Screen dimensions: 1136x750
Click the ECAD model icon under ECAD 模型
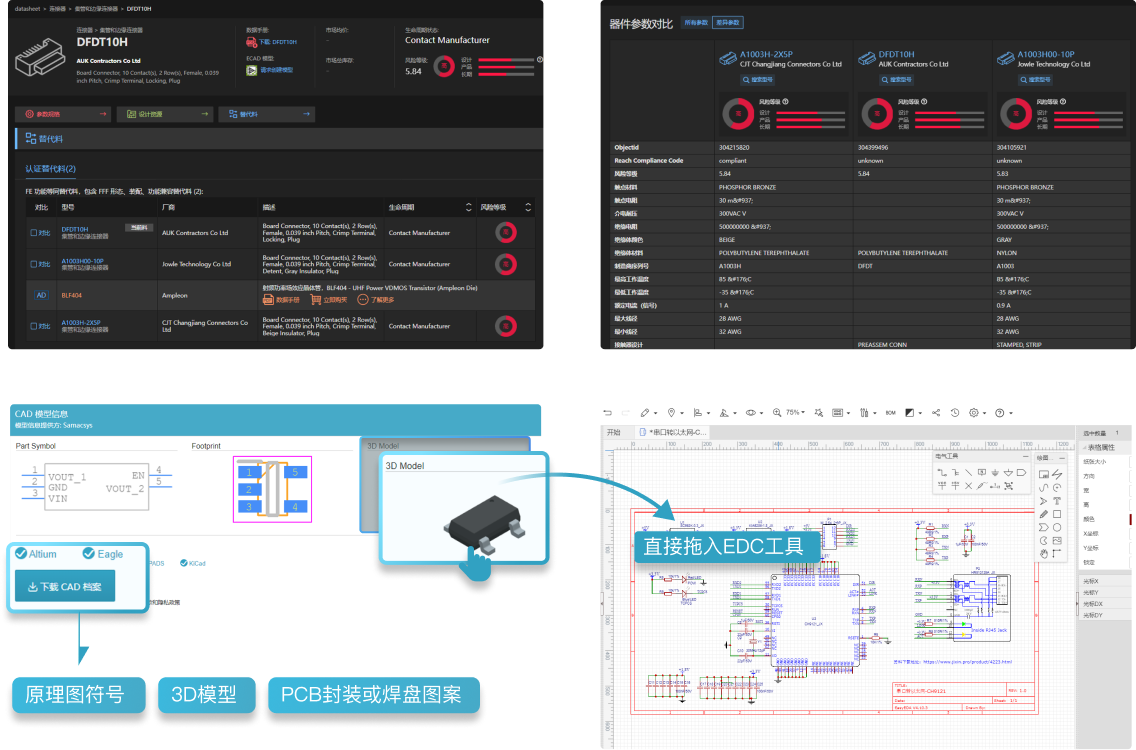point(251,70)
